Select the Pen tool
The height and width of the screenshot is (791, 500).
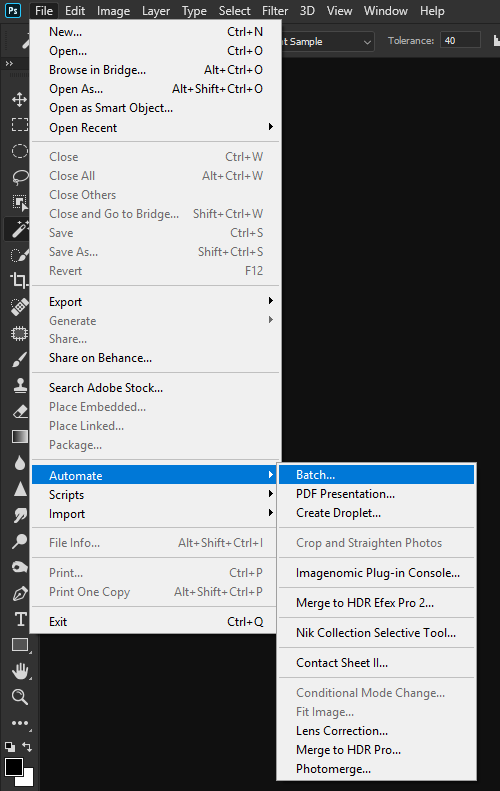pos(20,593)
